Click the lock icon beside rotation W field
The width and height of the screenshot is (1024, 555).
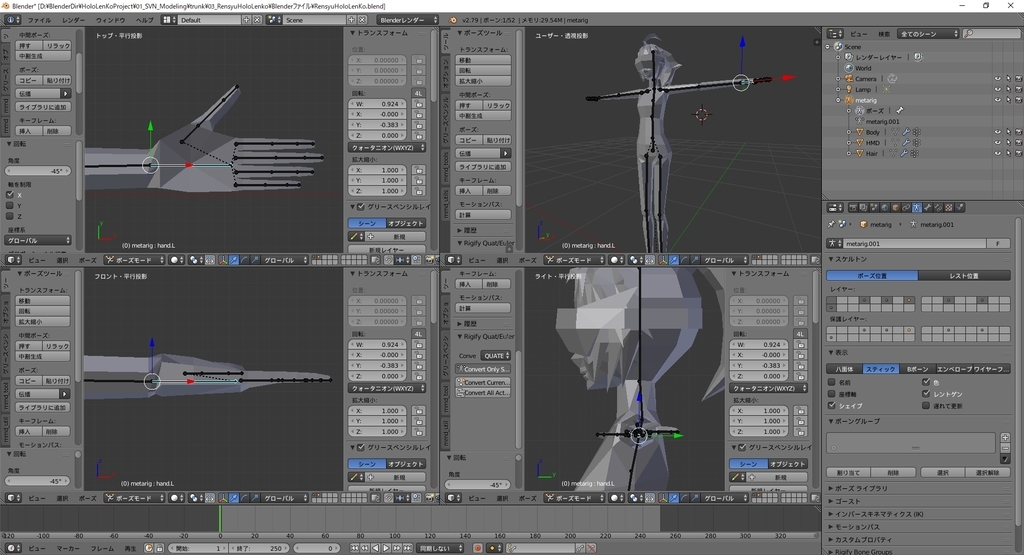click(x=417, y=103)
